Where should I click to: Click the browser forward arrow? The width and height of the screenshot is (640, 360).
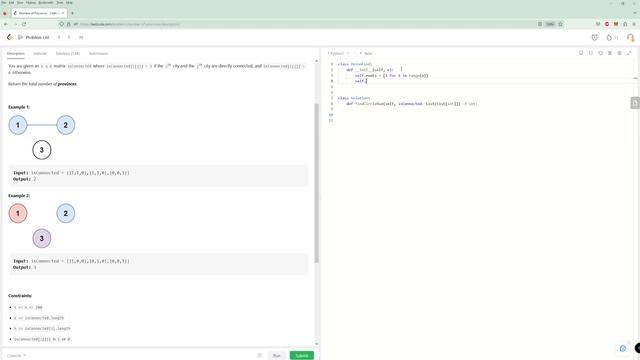coord(15,24)
